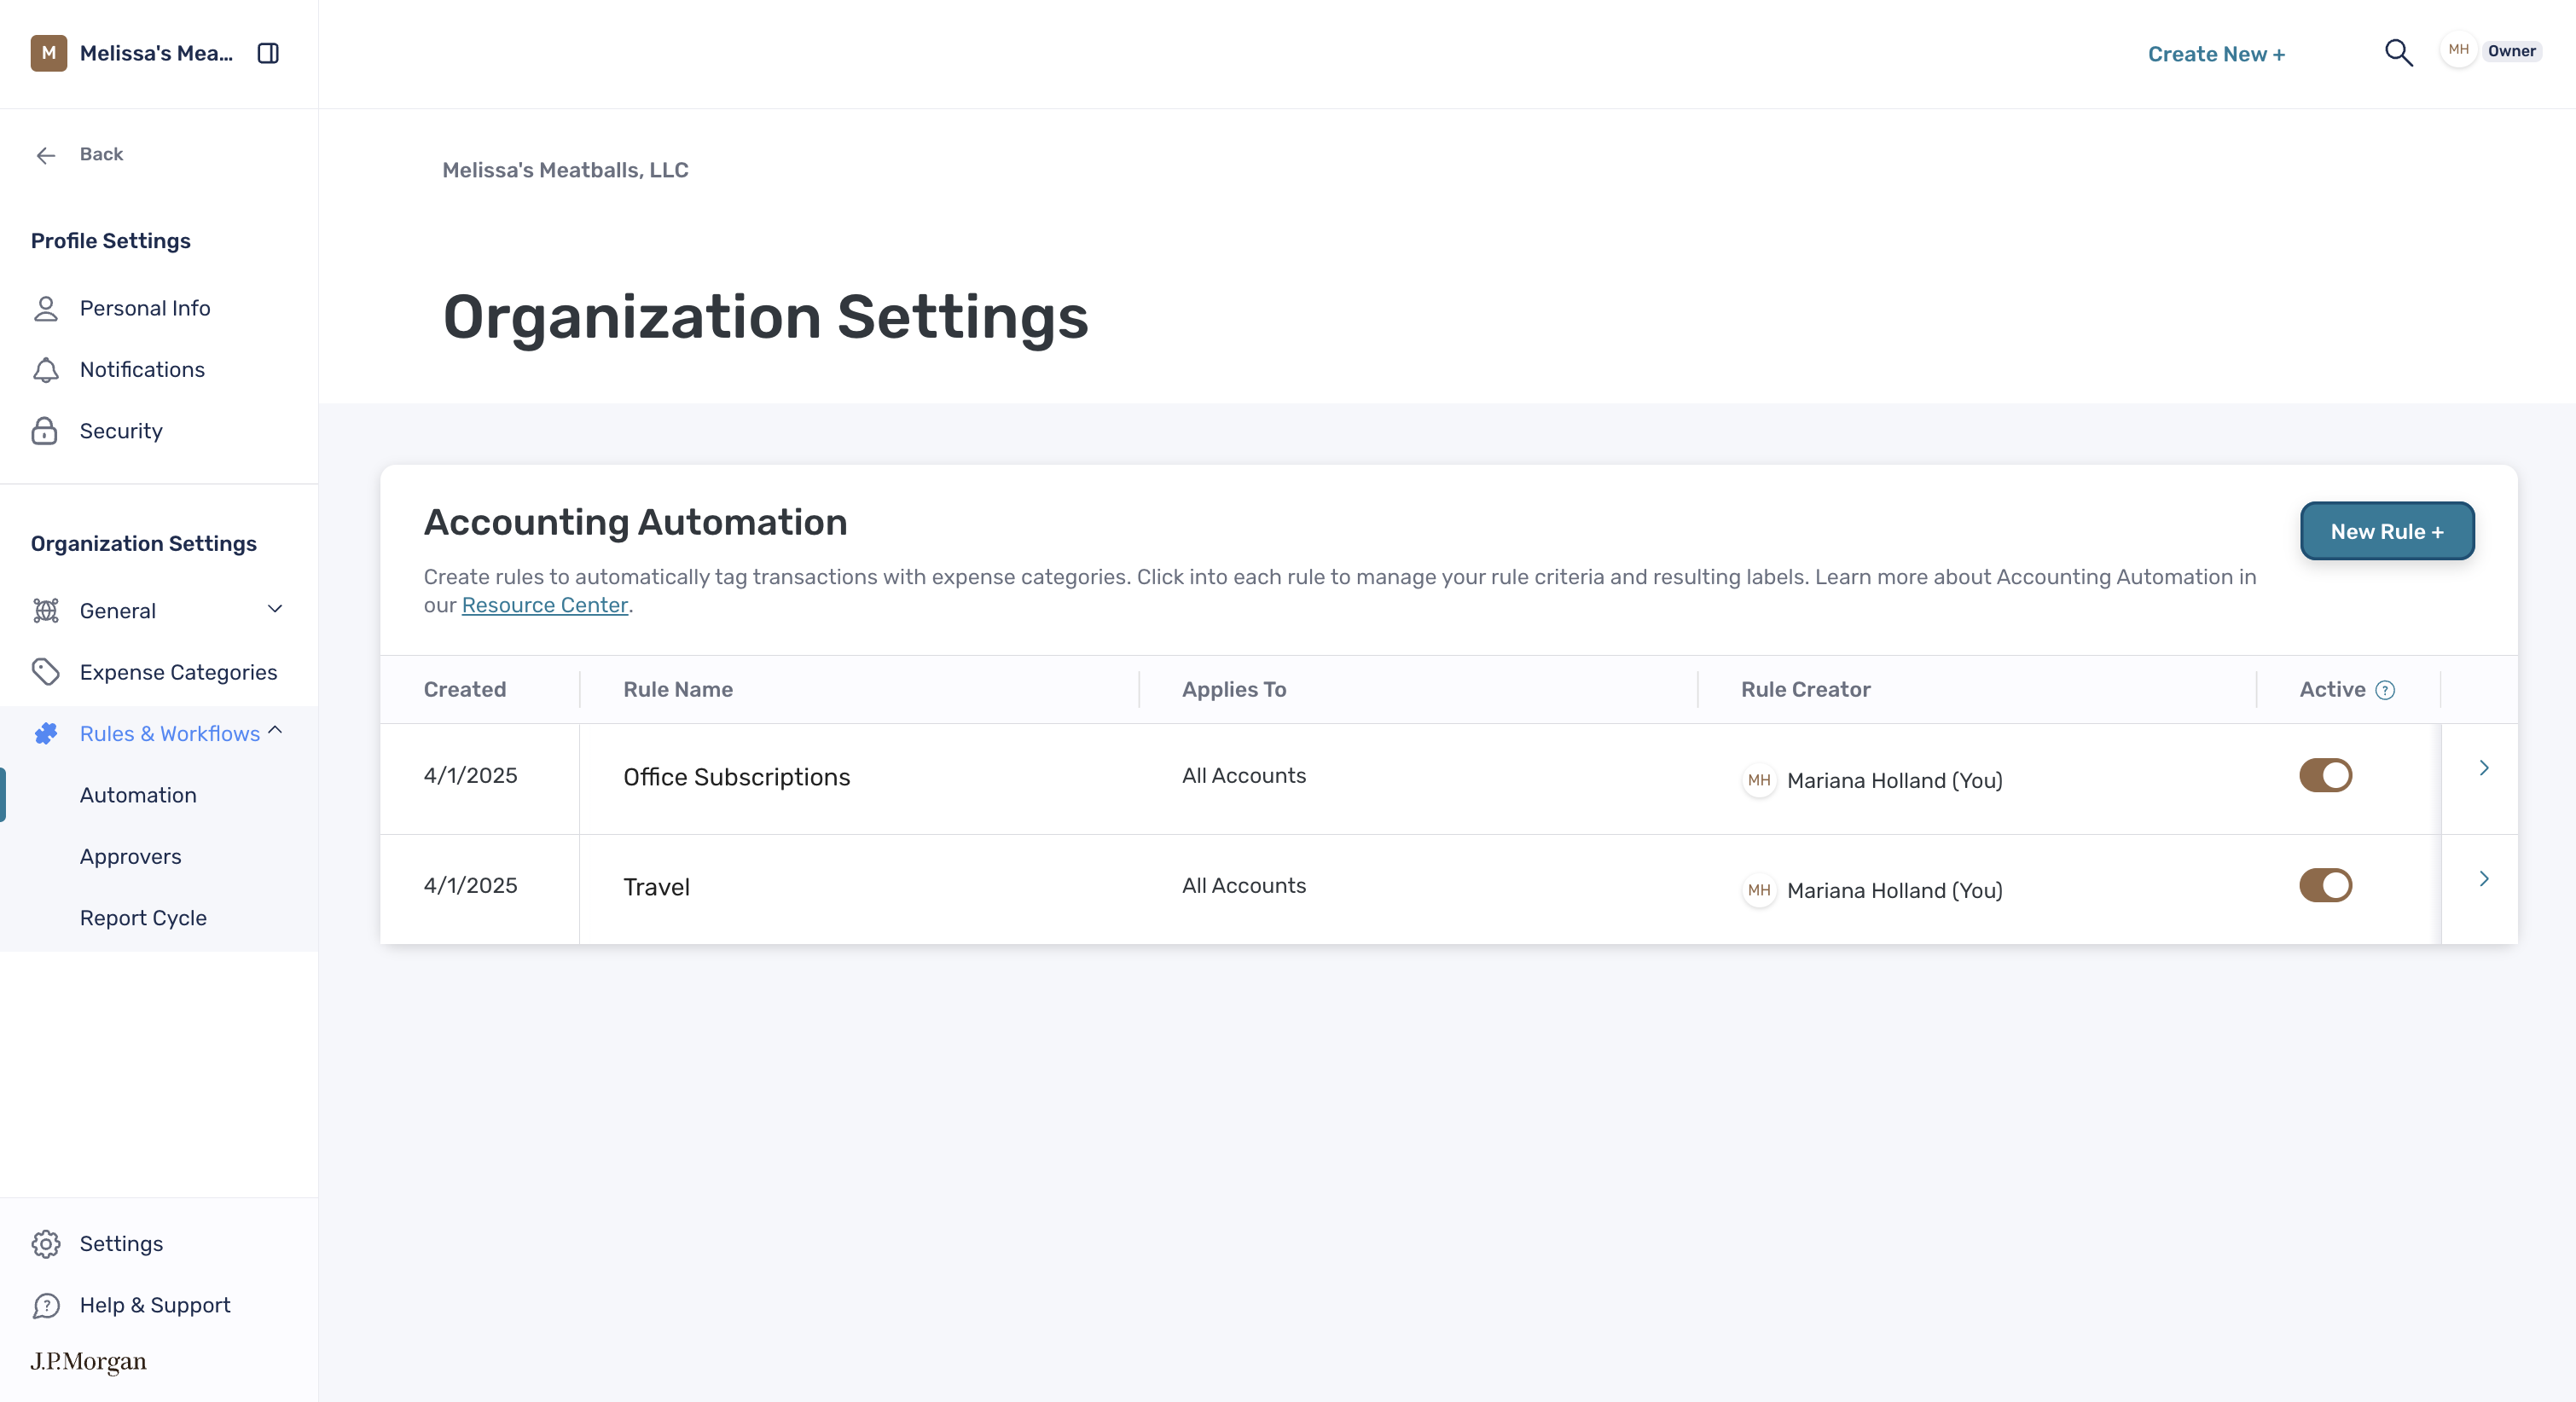Click Melissa's Meatballs, LLC breadcrumb
The width and height of the screenshot is (2576, 1402).
click(x=565, y=170)
